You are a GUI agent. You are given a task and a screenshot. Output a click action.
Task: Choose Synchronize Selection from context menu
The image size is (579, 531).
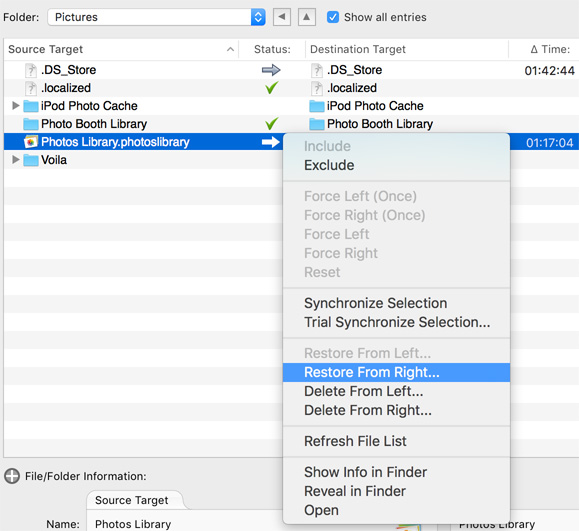click(x=396, y=303)
